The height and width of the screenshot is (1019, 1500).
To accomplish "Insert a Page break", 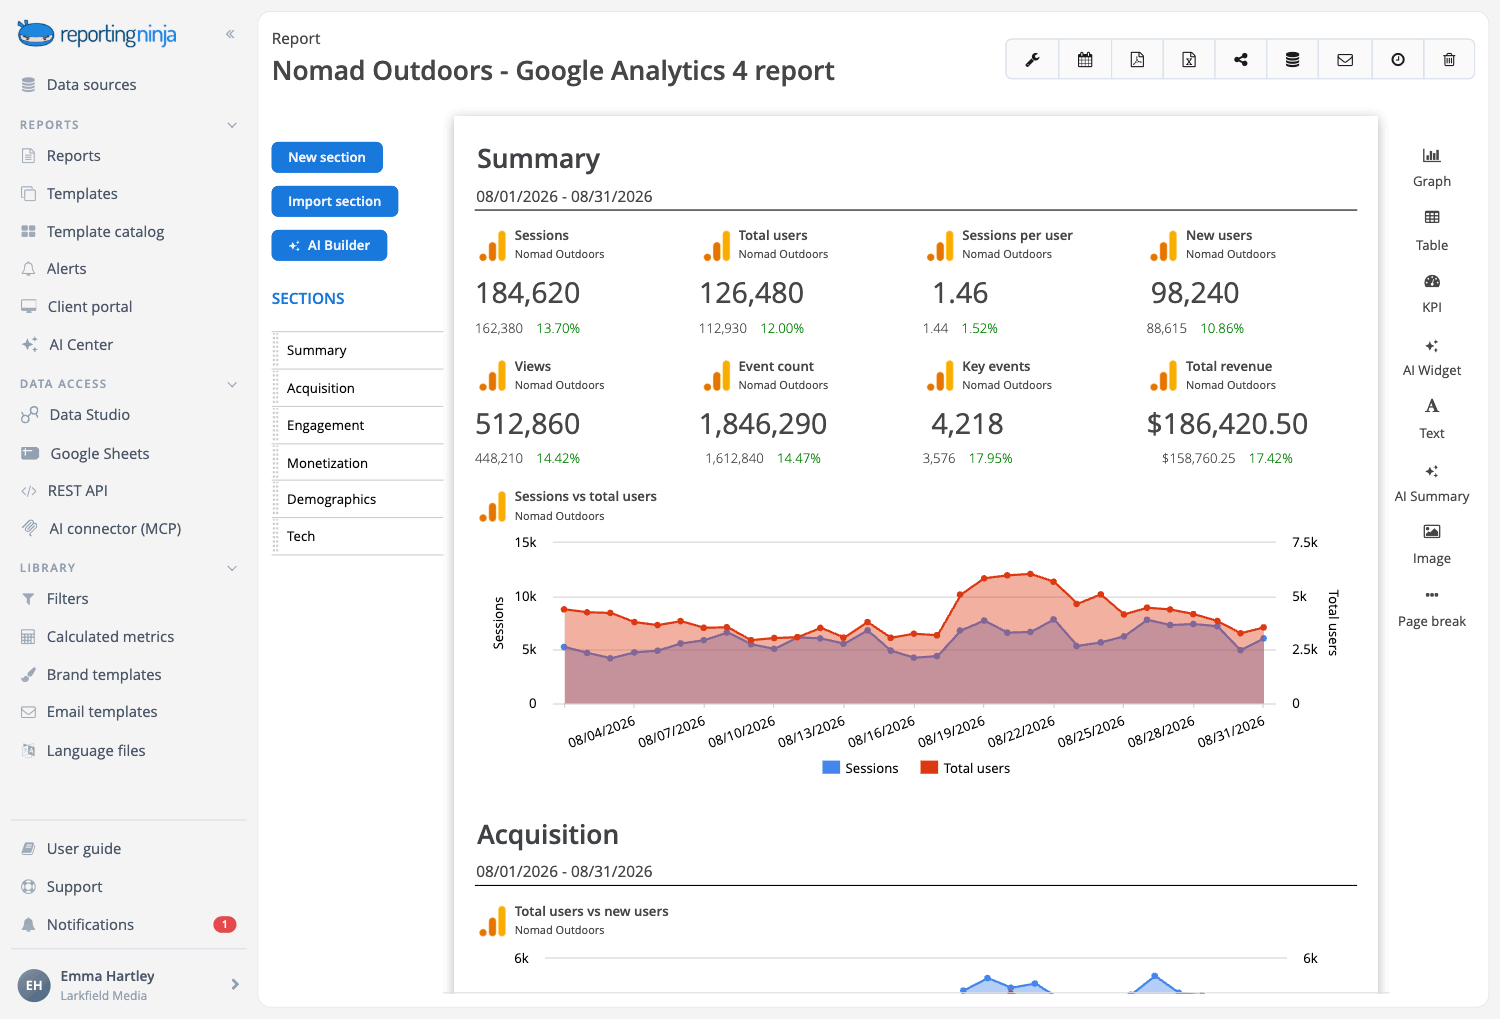I will coord(1432,607).
